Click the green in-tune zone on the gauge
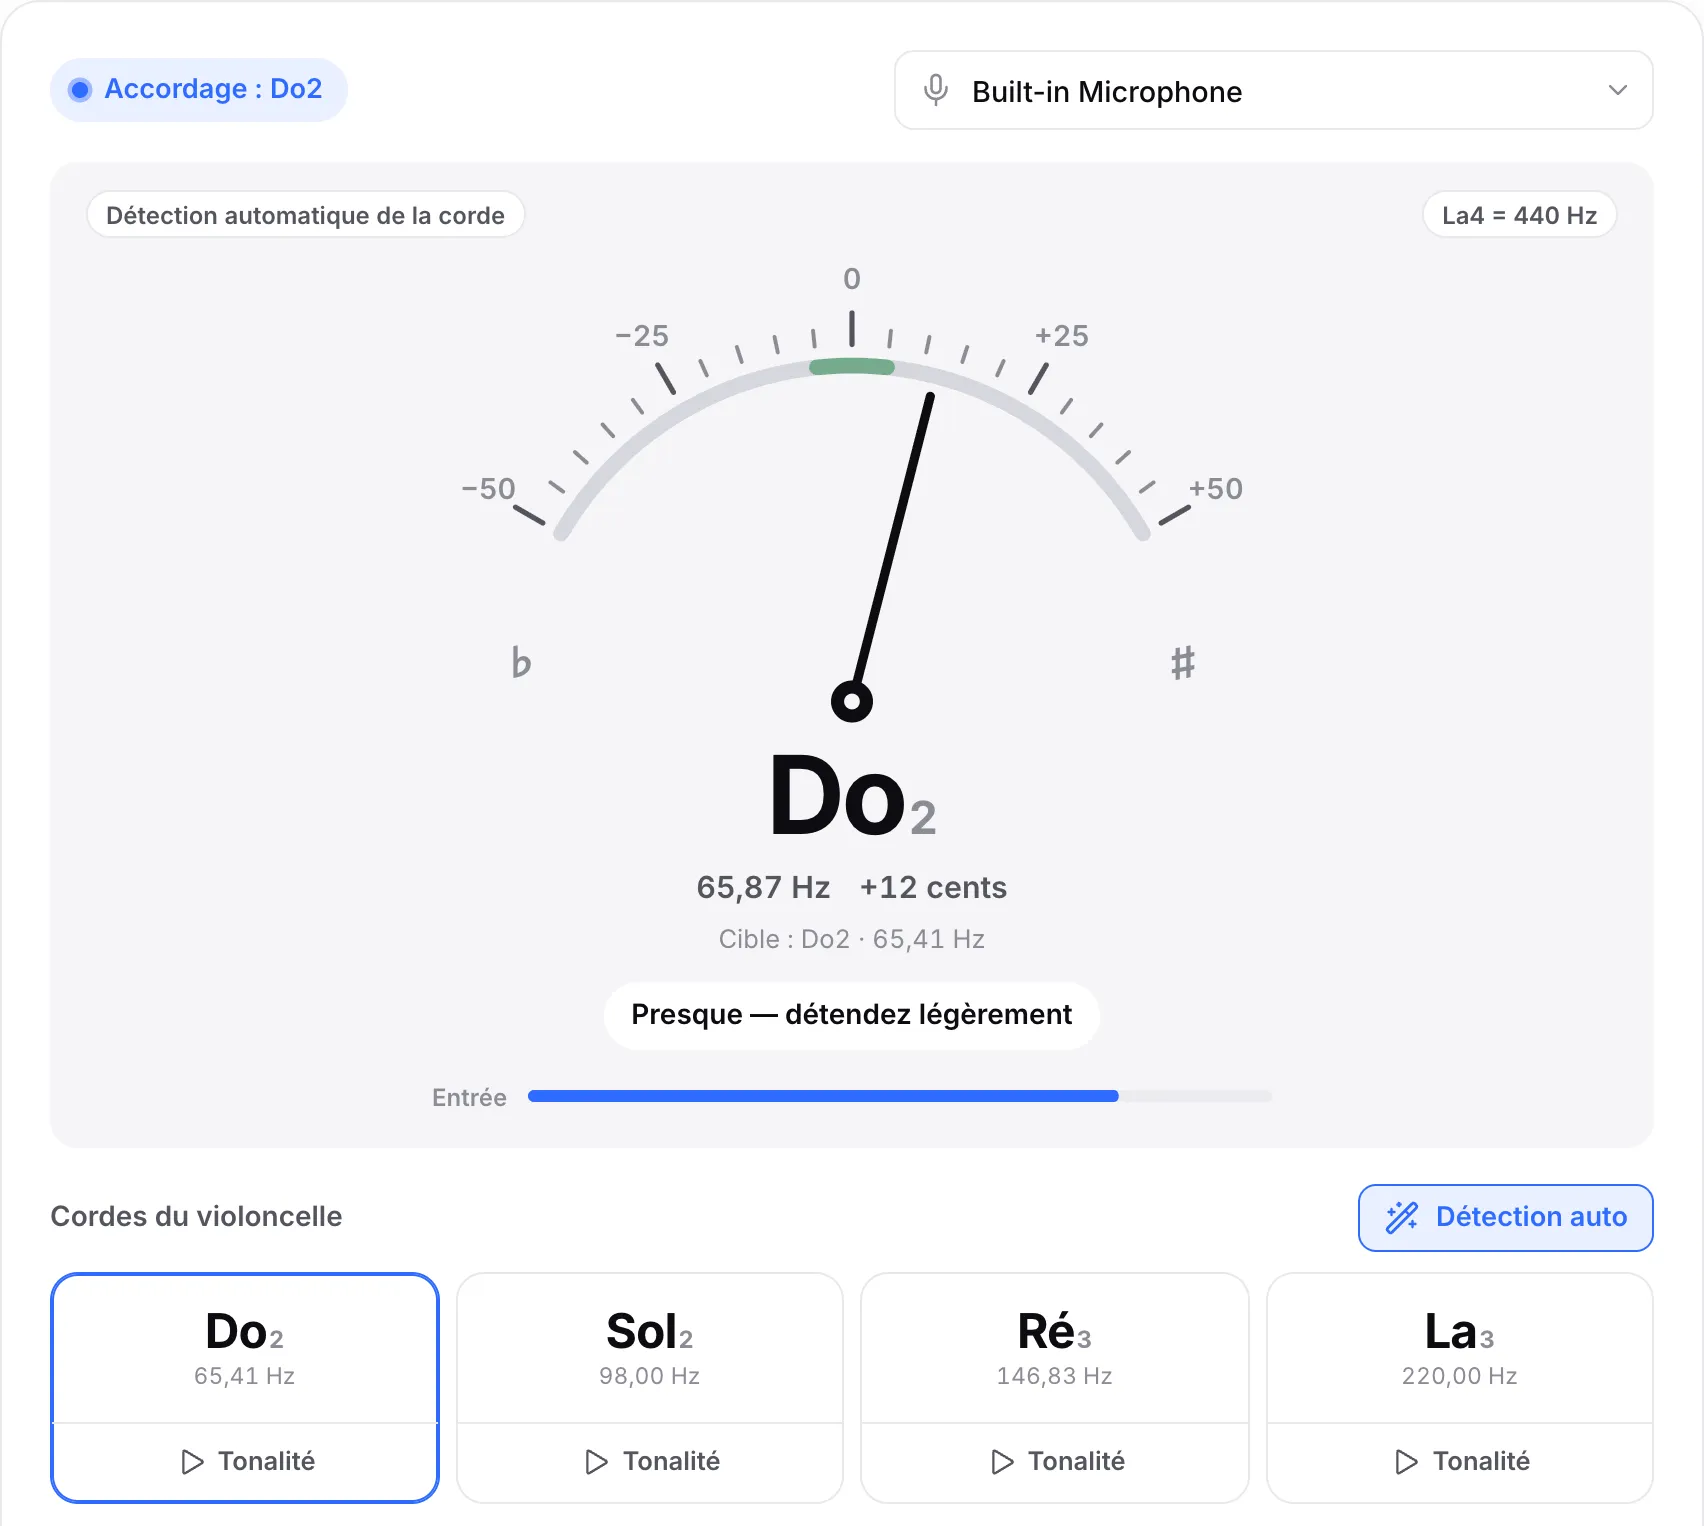Viewport: 1704px width, 1526px height. tap(852, 367)
